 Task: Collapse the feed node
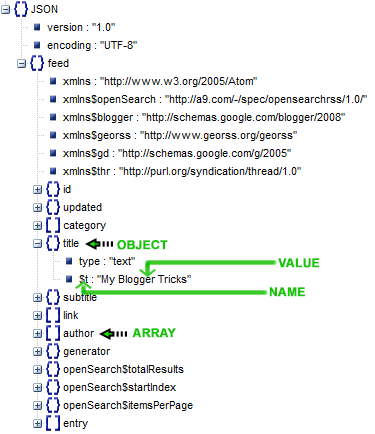(x=22, y=64)
